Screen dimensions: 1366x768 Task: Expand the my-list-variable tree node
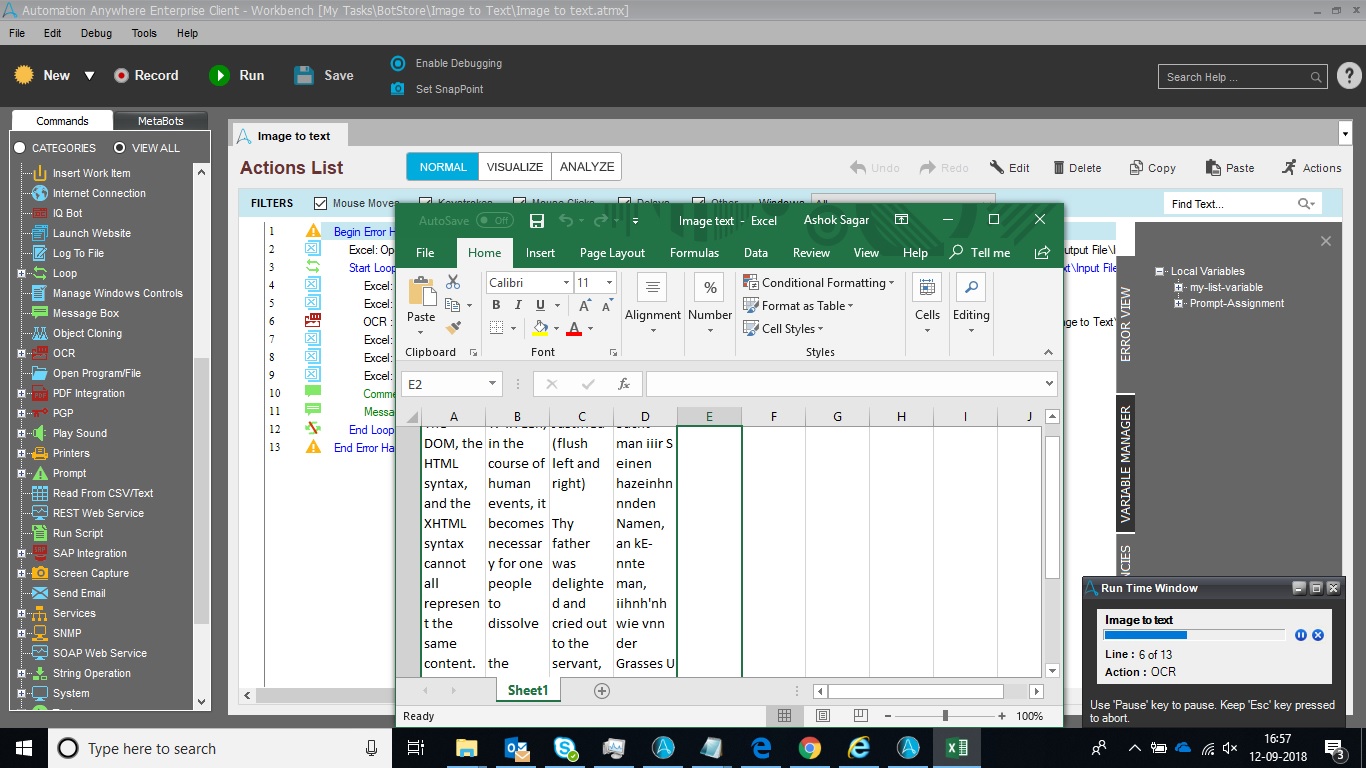(1179, 288)
